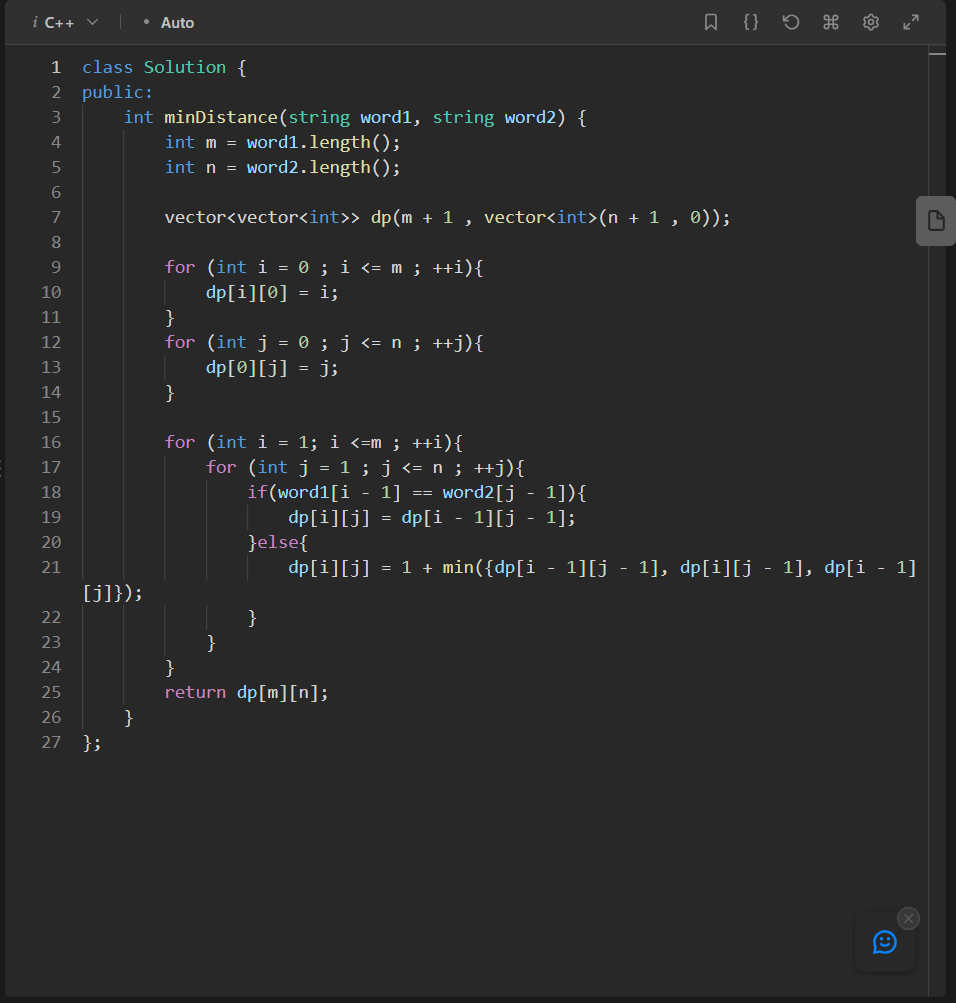
Task: Click 'return dp[m][n];' statement
Action: pos(246,692)
